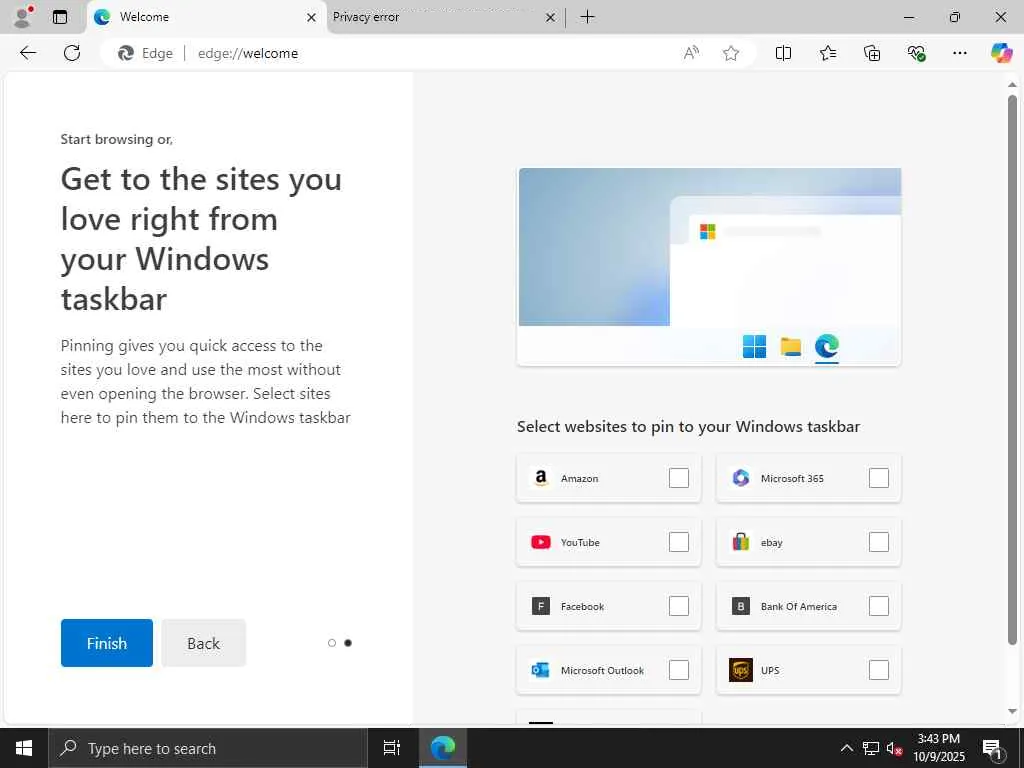Click the Finish button
The width and height of the screenshot is (1024, 768).
pyautogui.click(x=106, y=643)
